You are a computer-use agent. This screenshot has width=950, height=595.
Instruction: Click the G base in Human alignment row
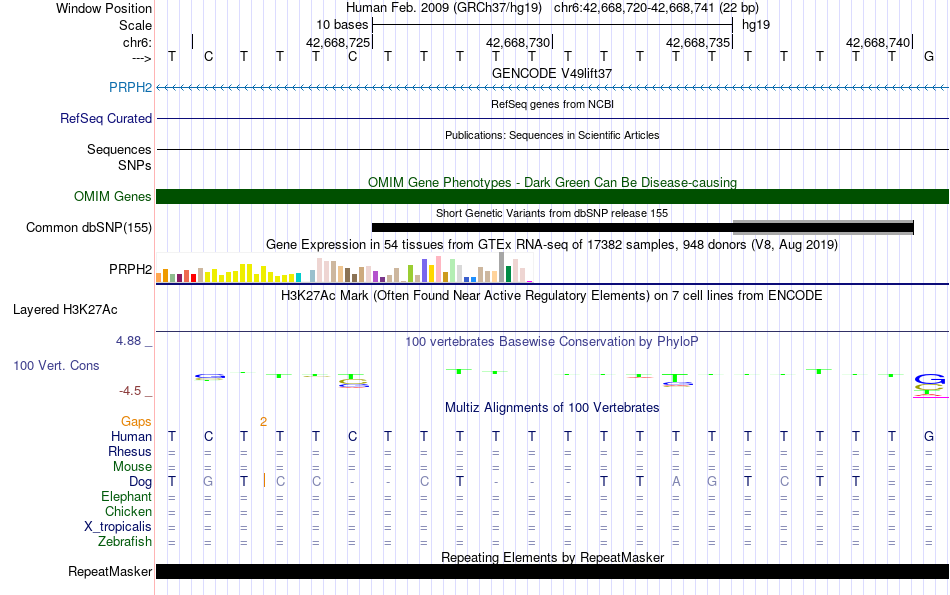pos(929,436)
